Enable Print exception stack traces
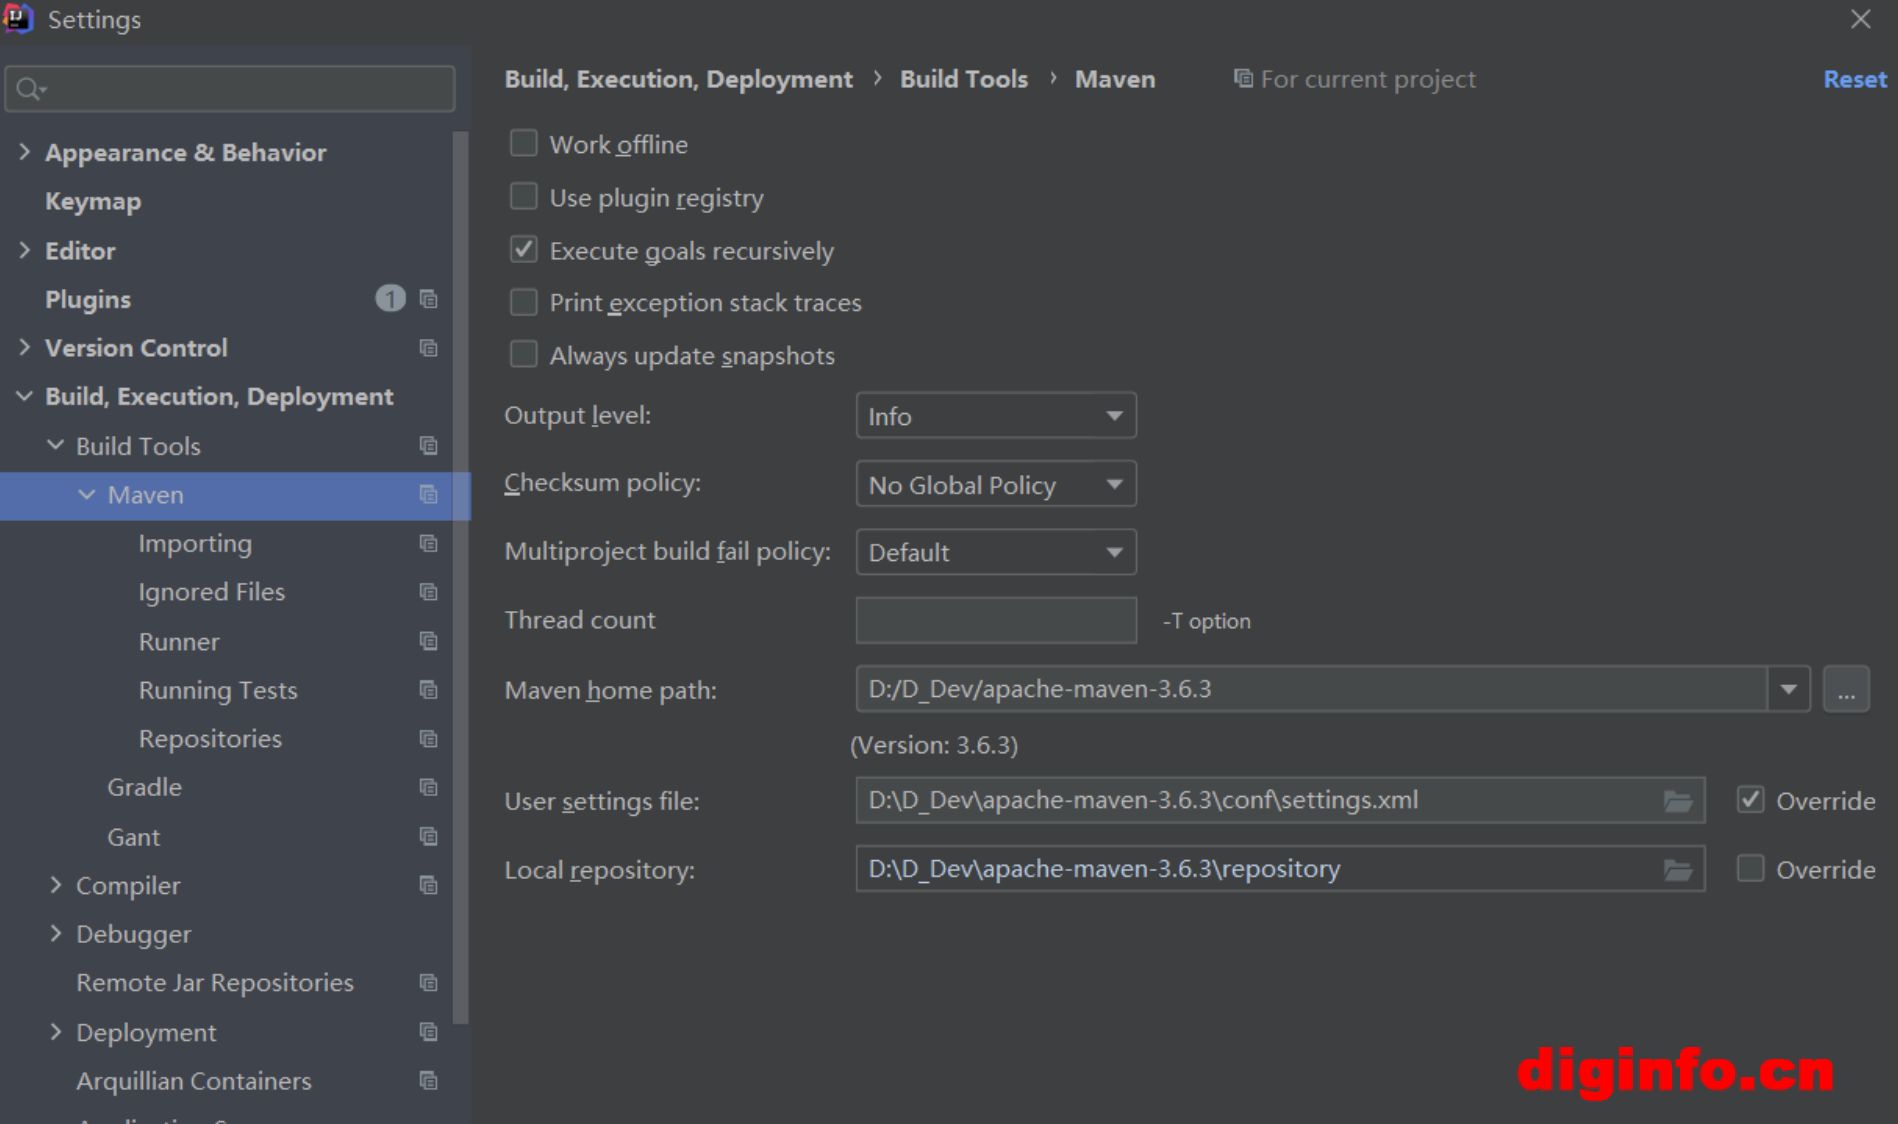This screenshot has height=1124, width=1898. pos(523,302)
